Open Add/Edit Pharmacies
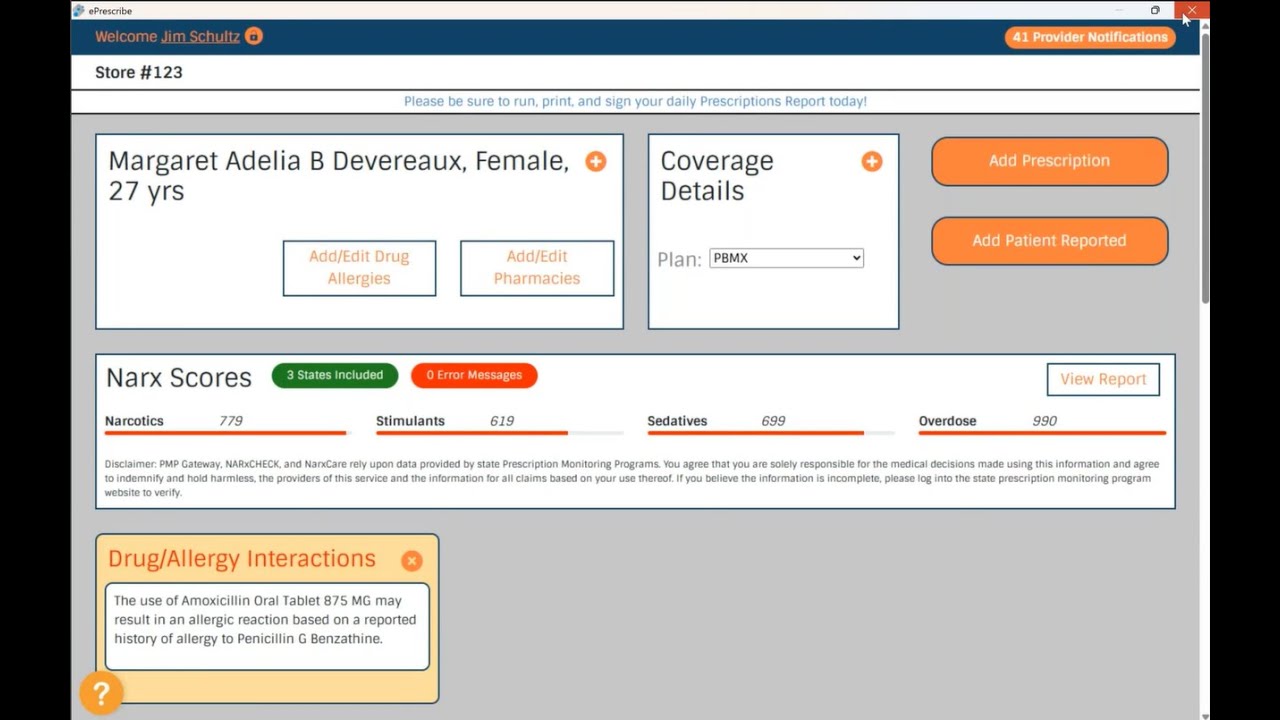 [x=537, y=268]
